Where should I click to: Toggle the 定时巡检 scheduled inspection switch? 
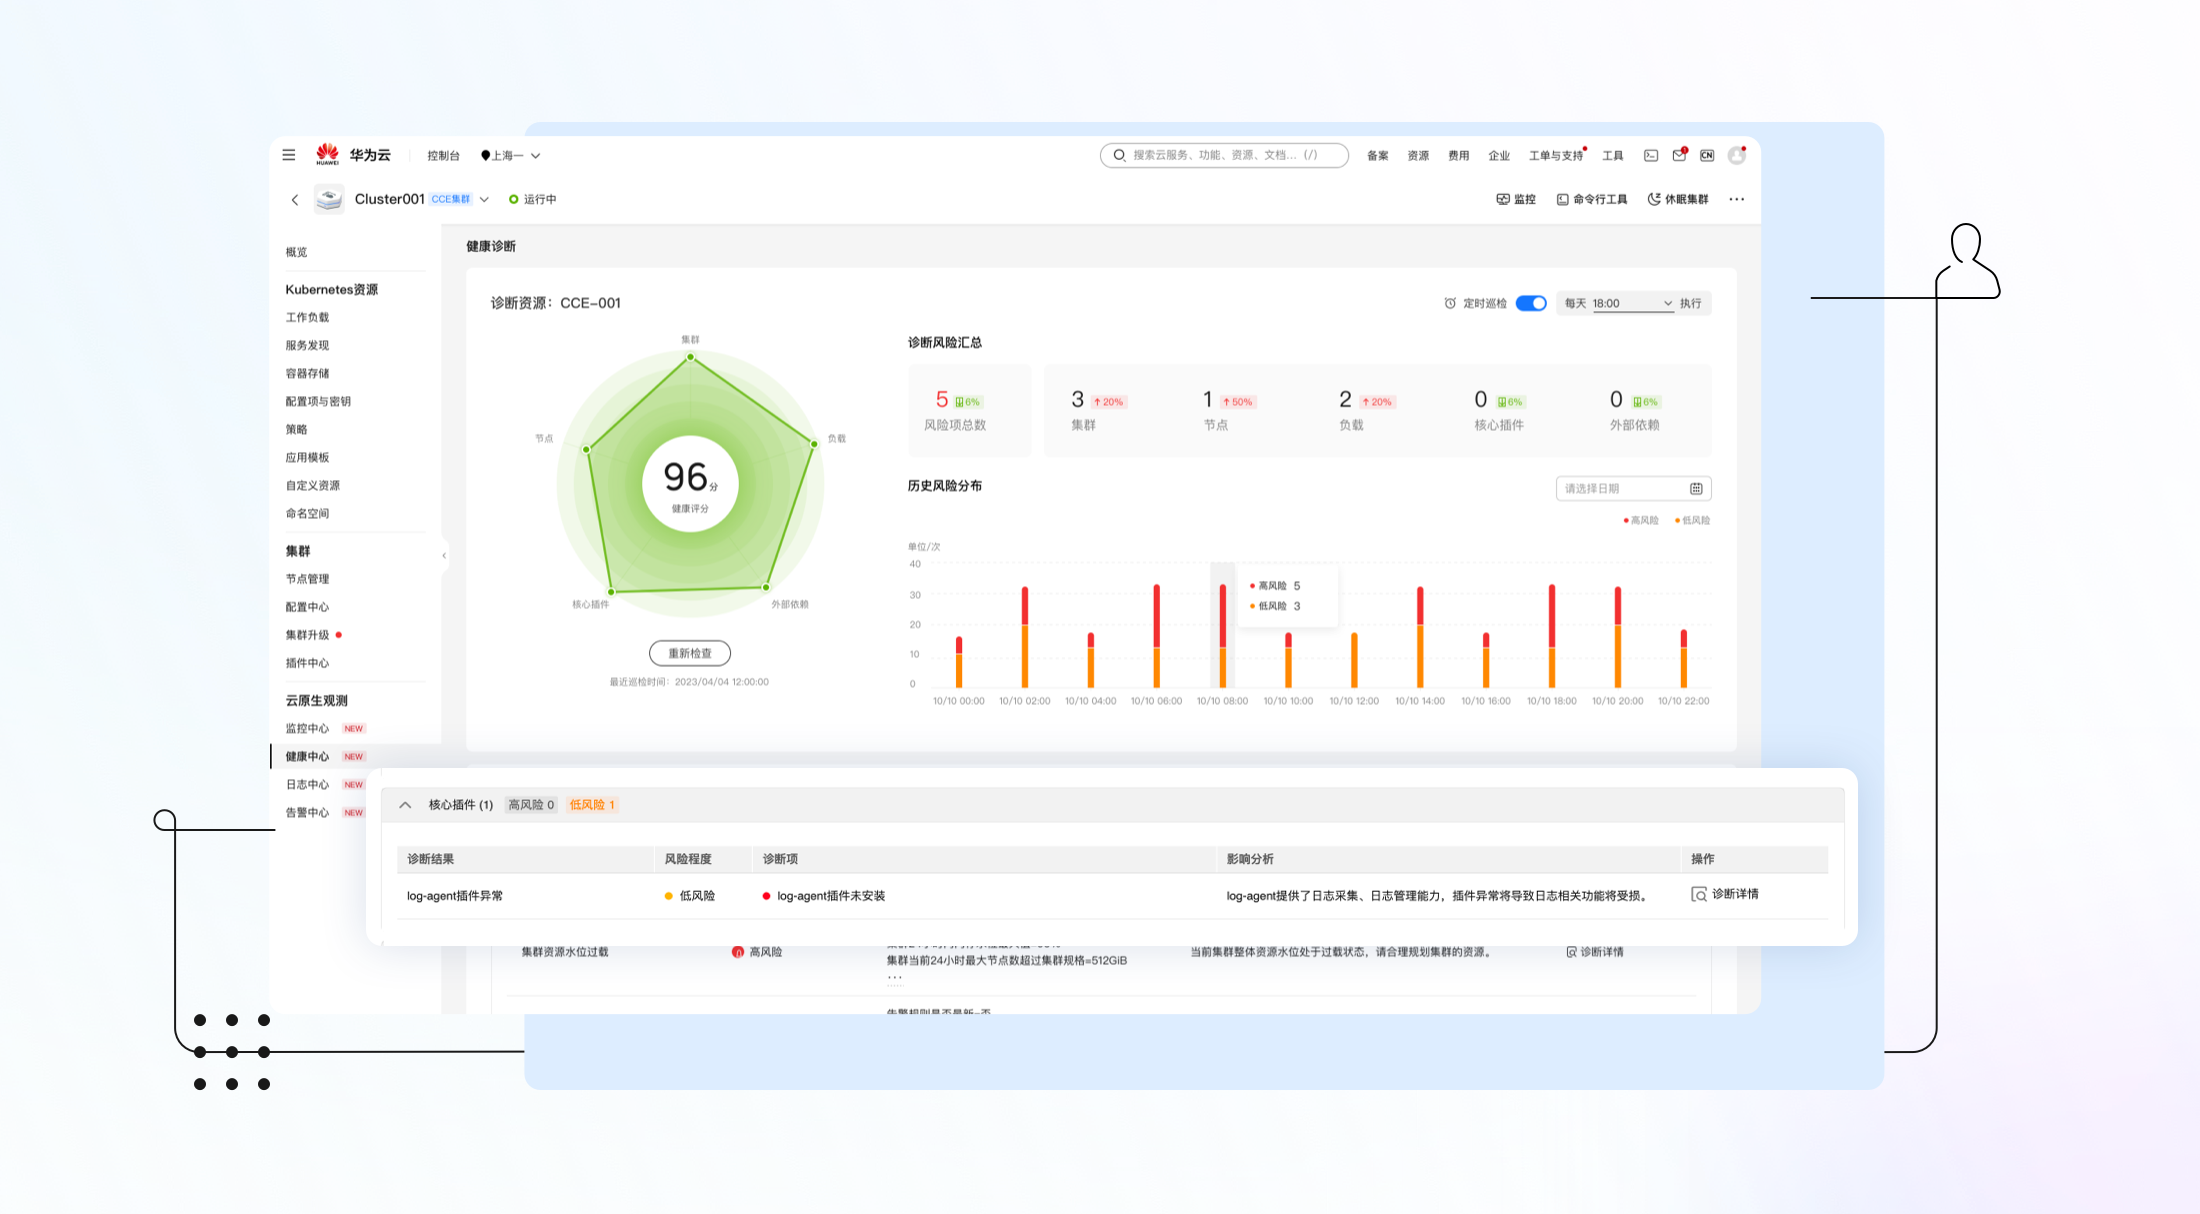pyautogui.click(x=1530, y=303)
